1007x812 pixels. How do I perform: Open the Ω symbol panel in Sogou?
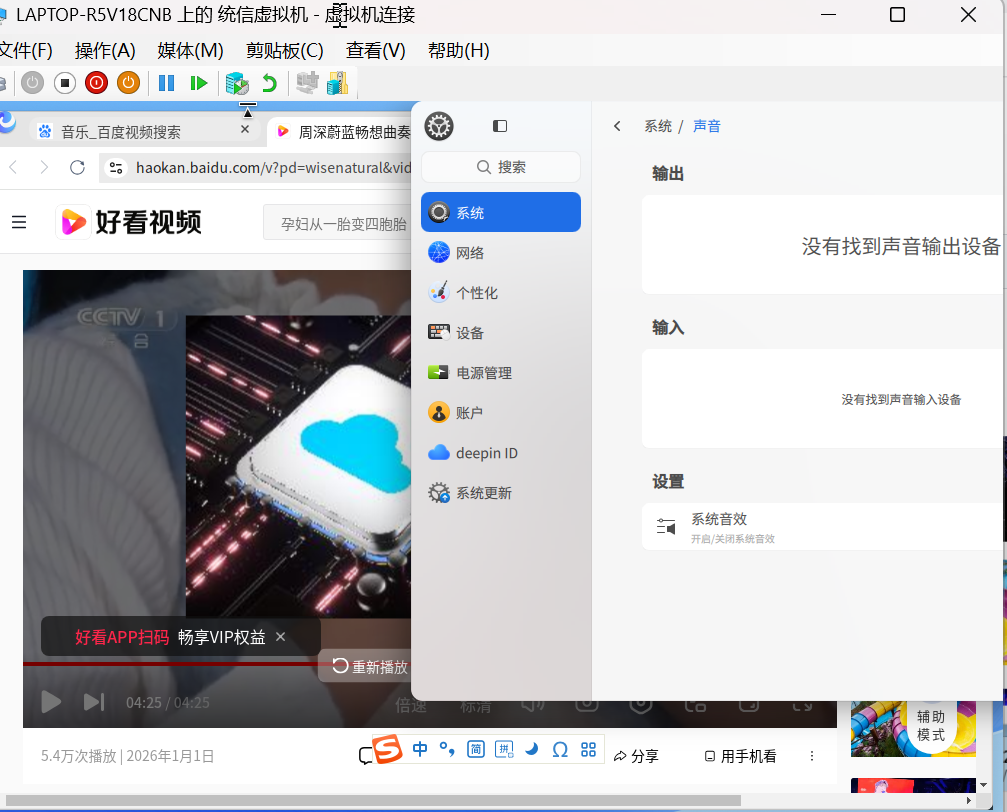tap(560, 749)
